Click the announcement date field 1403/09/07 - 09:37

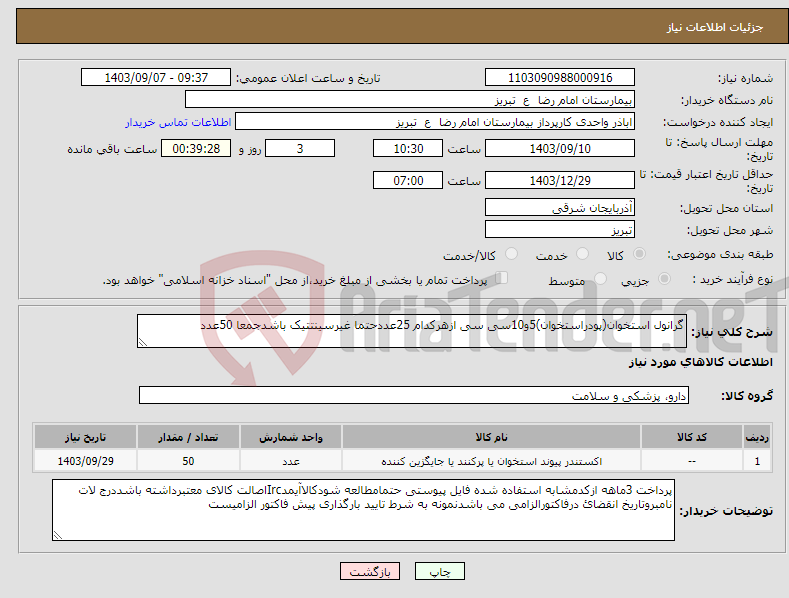156,78
